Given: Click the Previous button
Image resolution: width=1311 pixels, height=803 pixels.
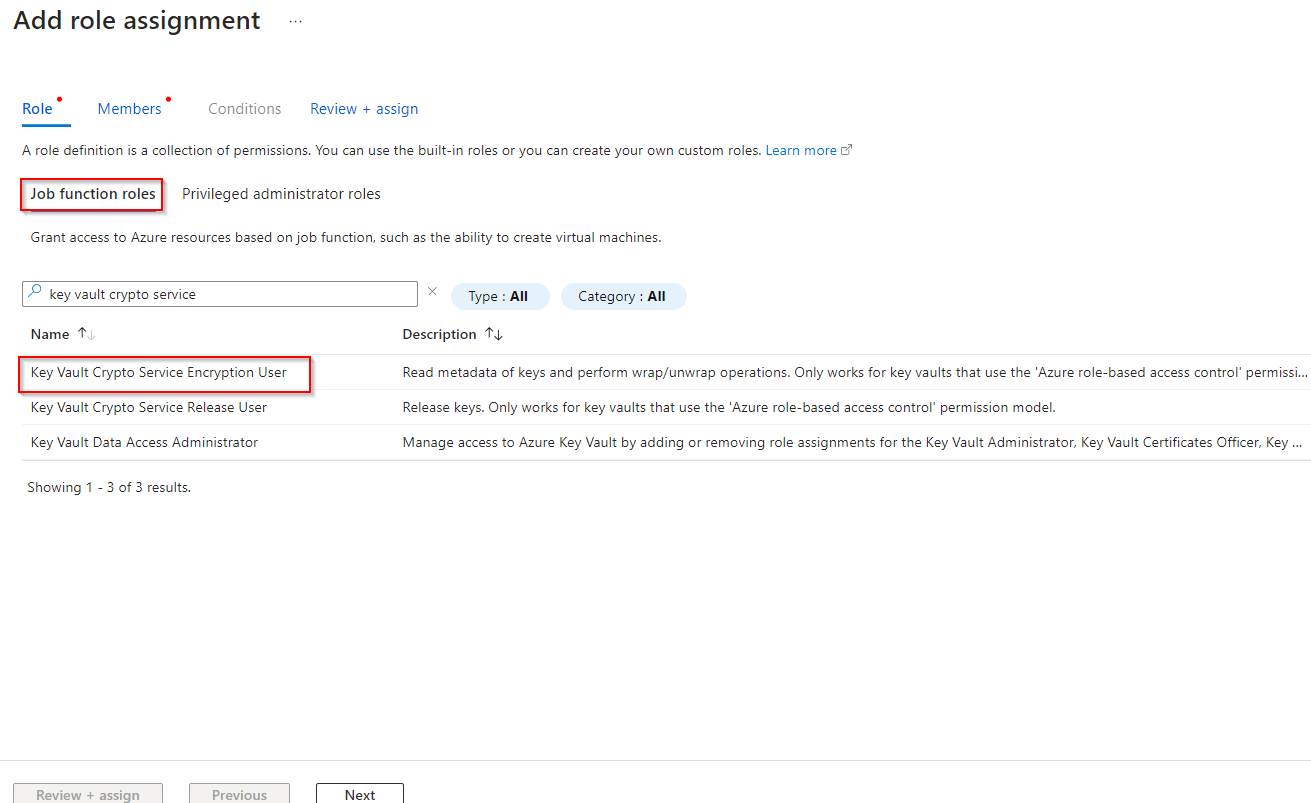Looking at the screenshot, I should click(239, 794).
